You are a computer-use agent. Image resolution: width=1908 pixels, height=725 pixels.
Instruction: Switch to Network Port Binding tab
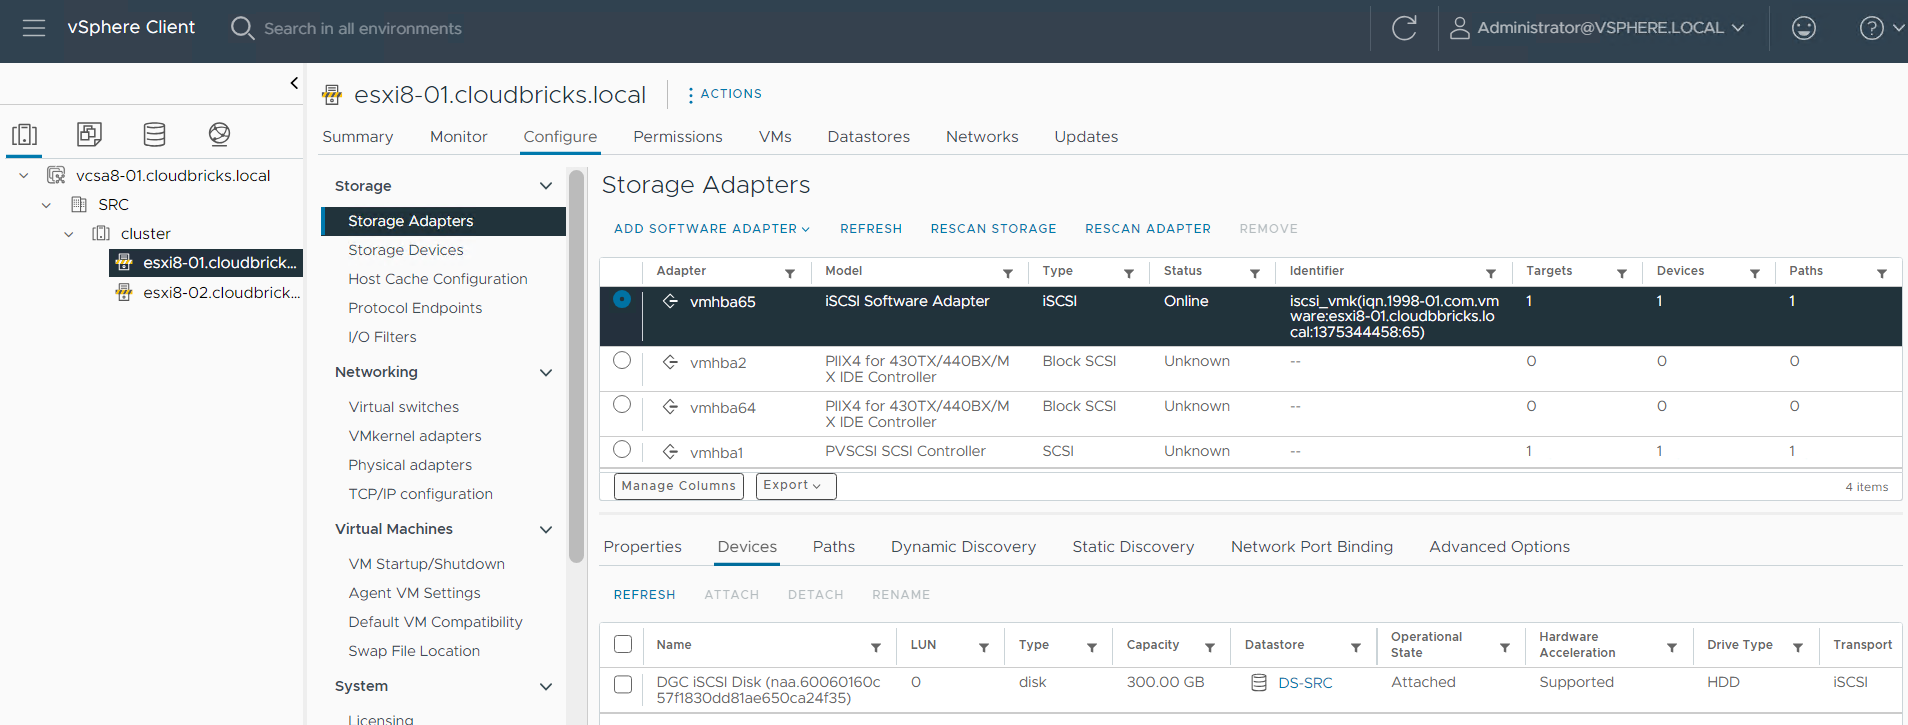click(x=1311, y=547)
